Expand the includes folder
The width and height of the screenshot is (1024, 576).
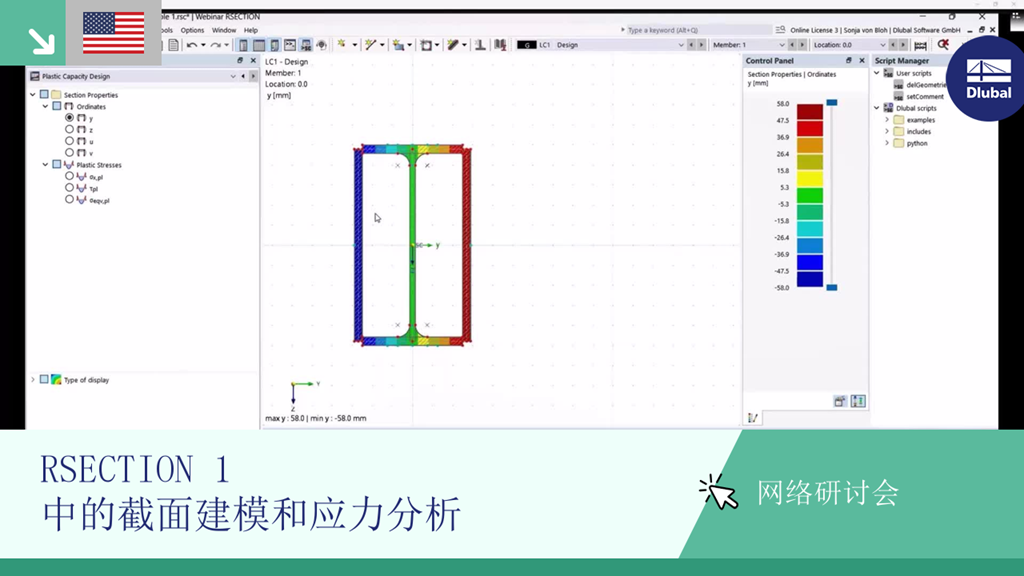pyautogui.click(x=887, y=131)
